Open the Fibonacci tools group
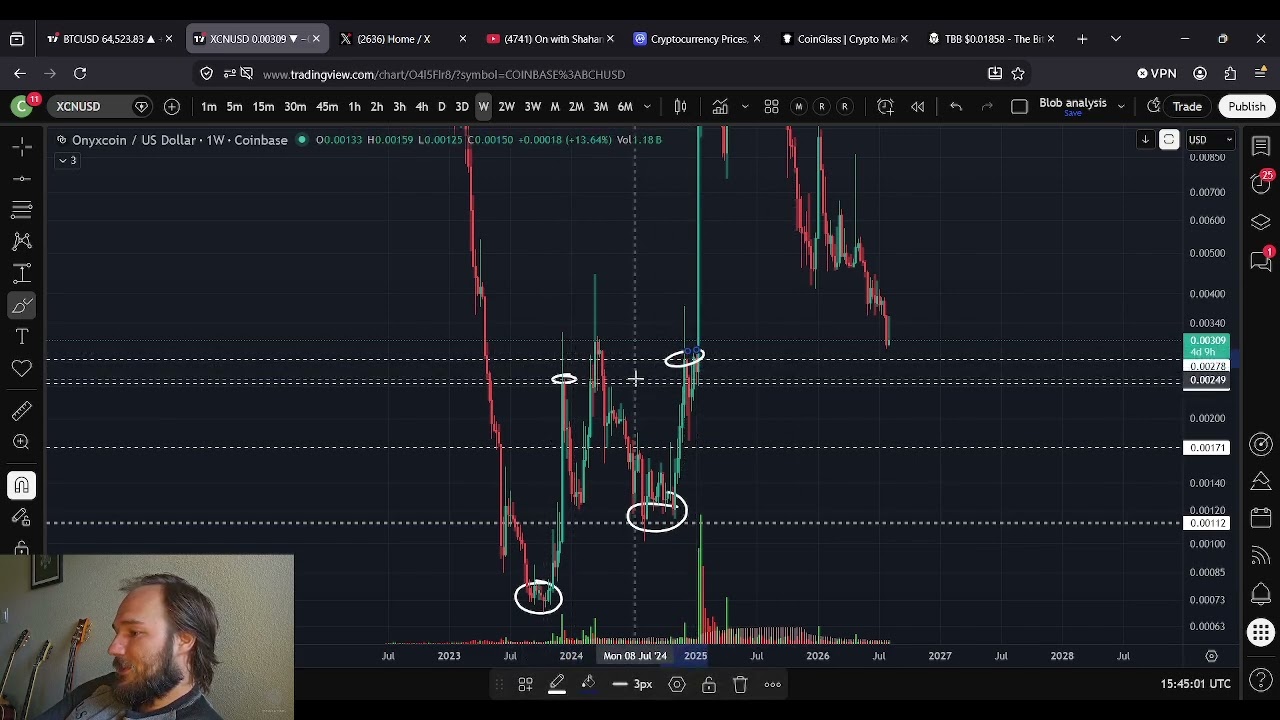 21,209
